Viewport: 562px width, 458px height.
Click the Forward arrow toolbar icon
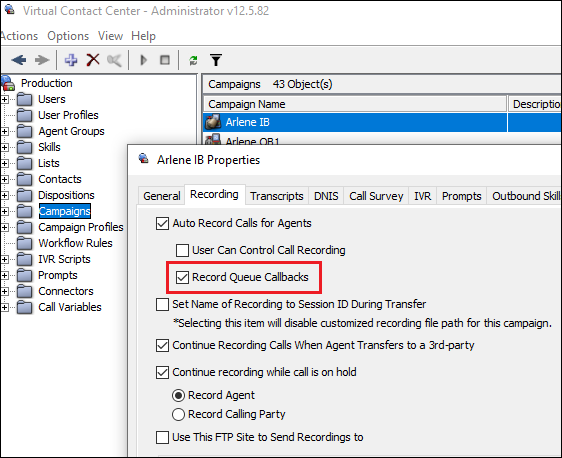tap(42, 60)
